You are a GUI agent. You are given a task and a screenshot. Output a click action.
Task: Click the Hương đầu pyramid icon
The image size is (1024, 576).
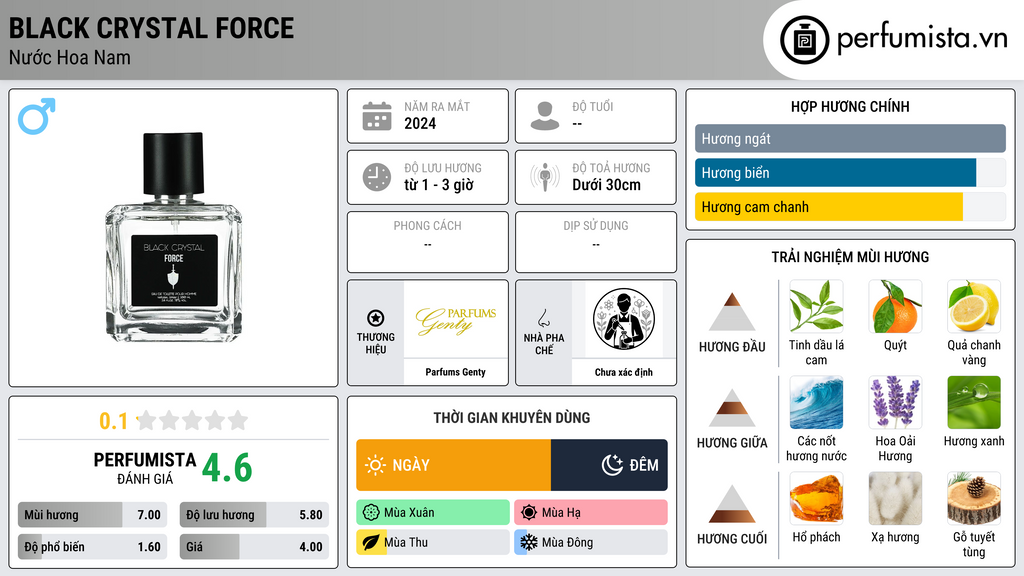[732, 312]
